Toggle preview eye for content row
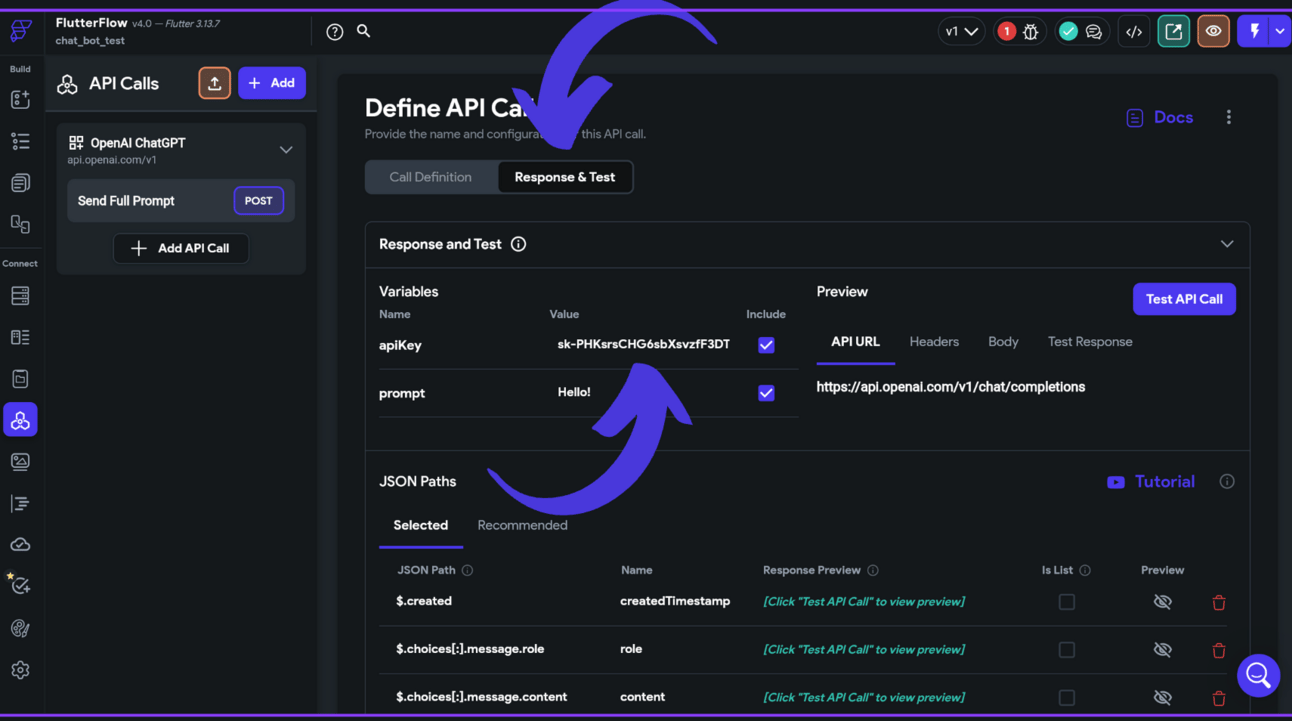This screenshot has width=1292, height=721. coord(1162,698)
